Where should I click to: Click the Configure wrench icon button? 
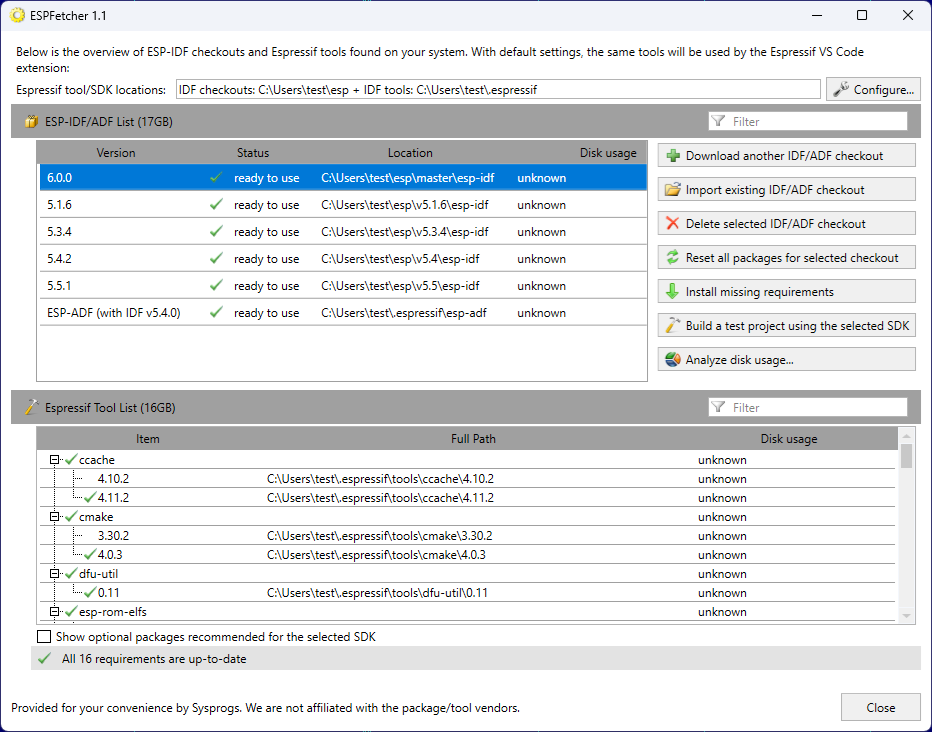click(x=840, y=88)
